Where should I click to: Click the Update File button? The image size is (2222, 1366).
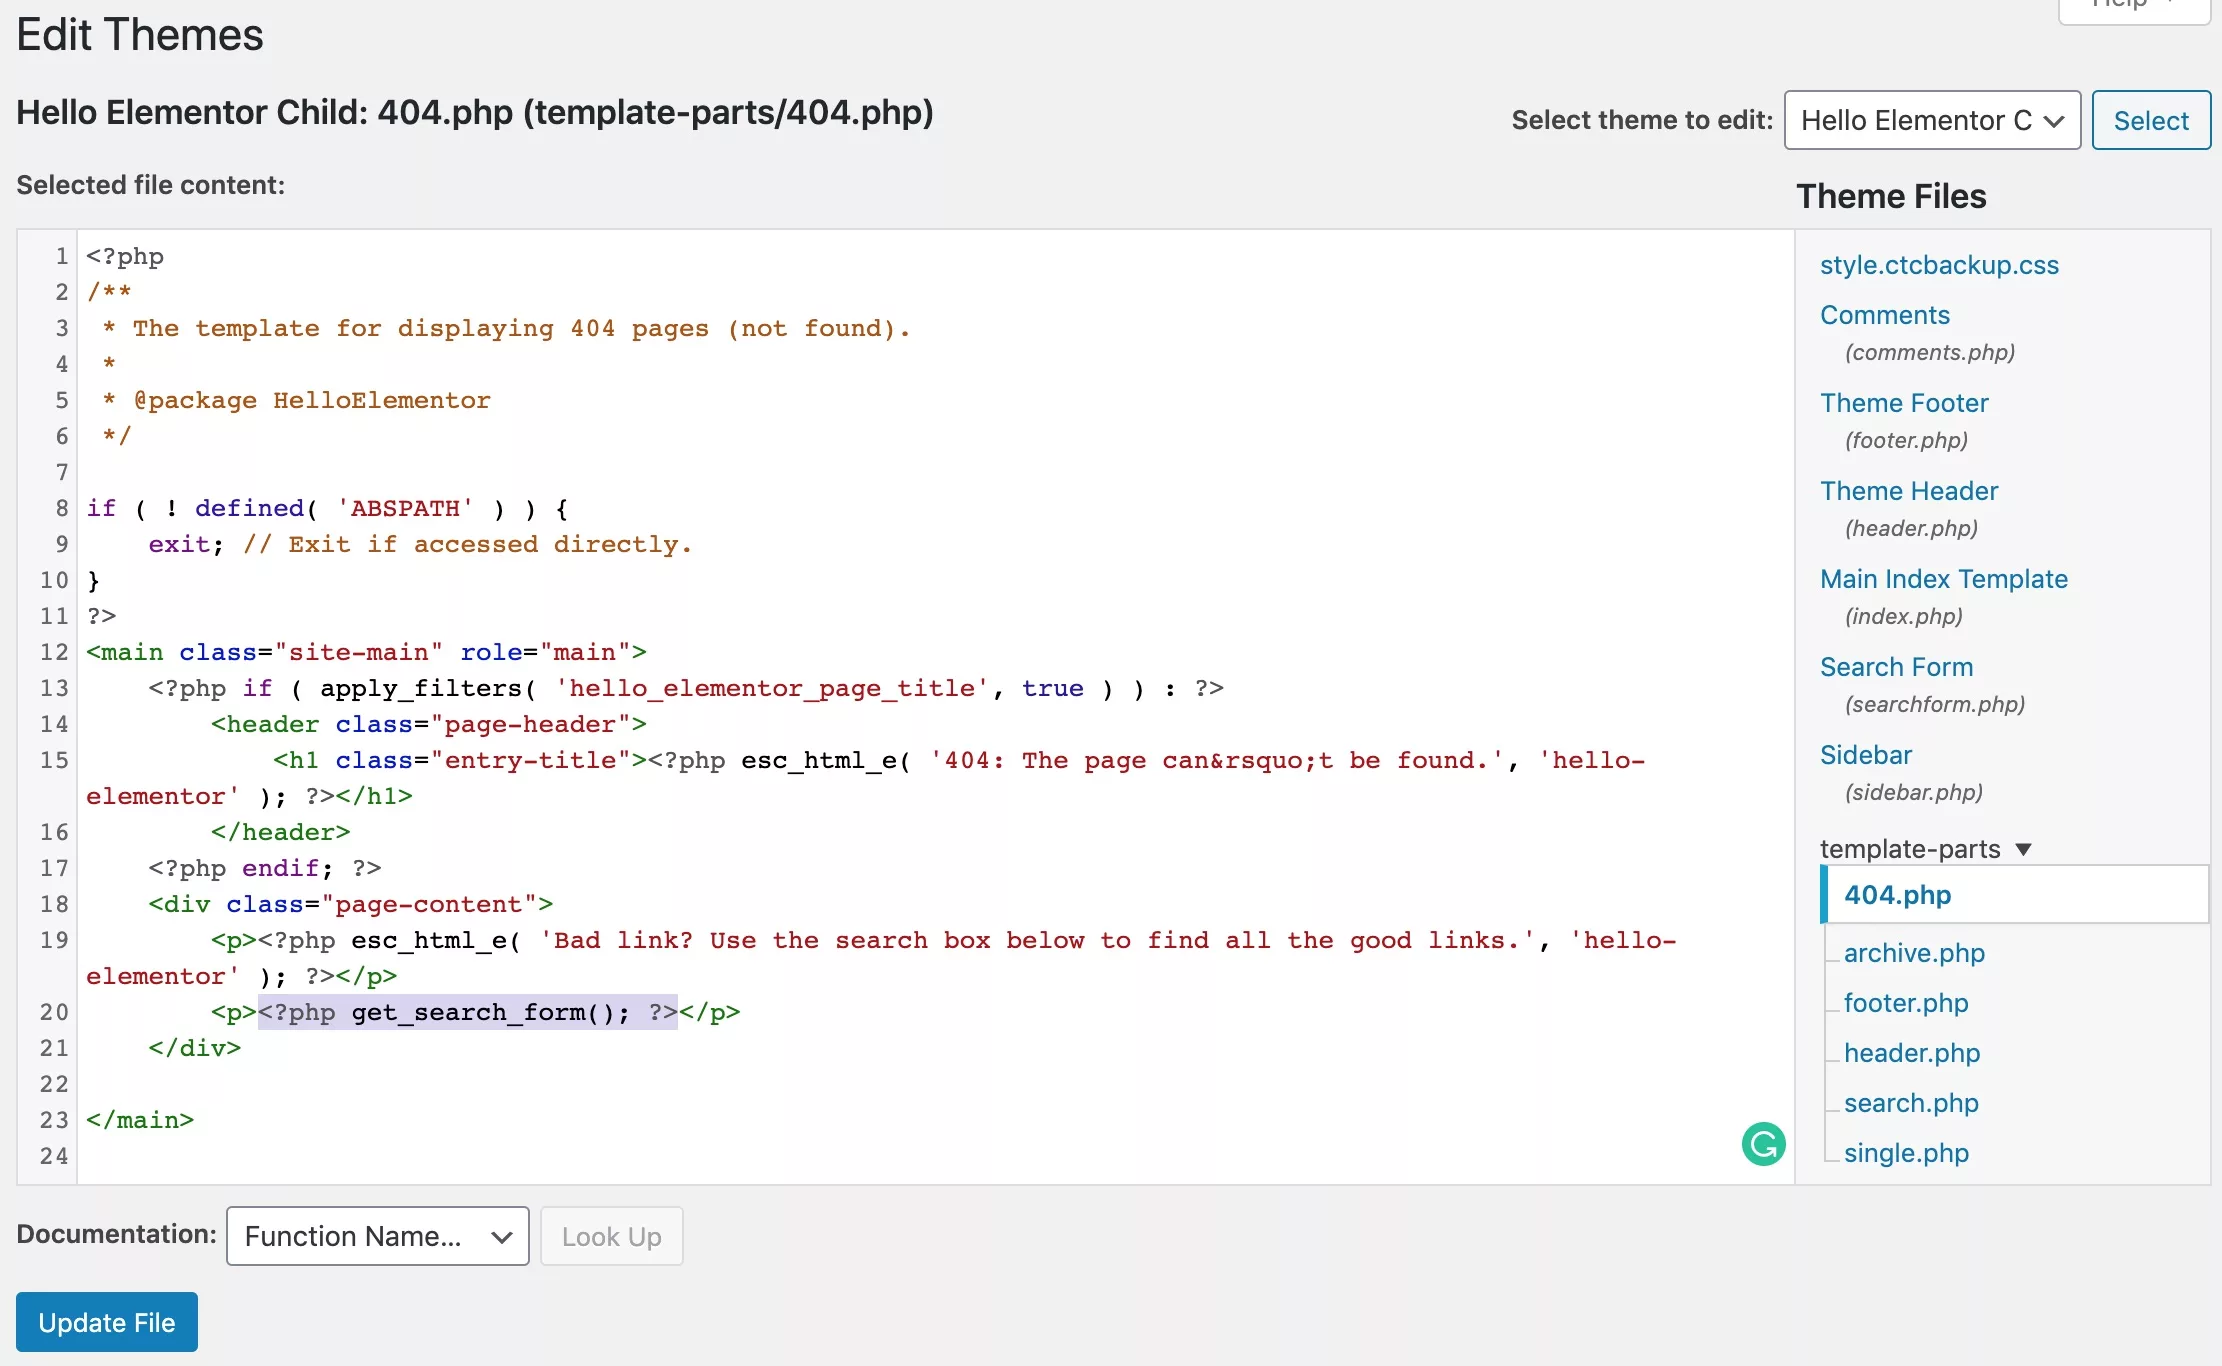[107, 1322]
